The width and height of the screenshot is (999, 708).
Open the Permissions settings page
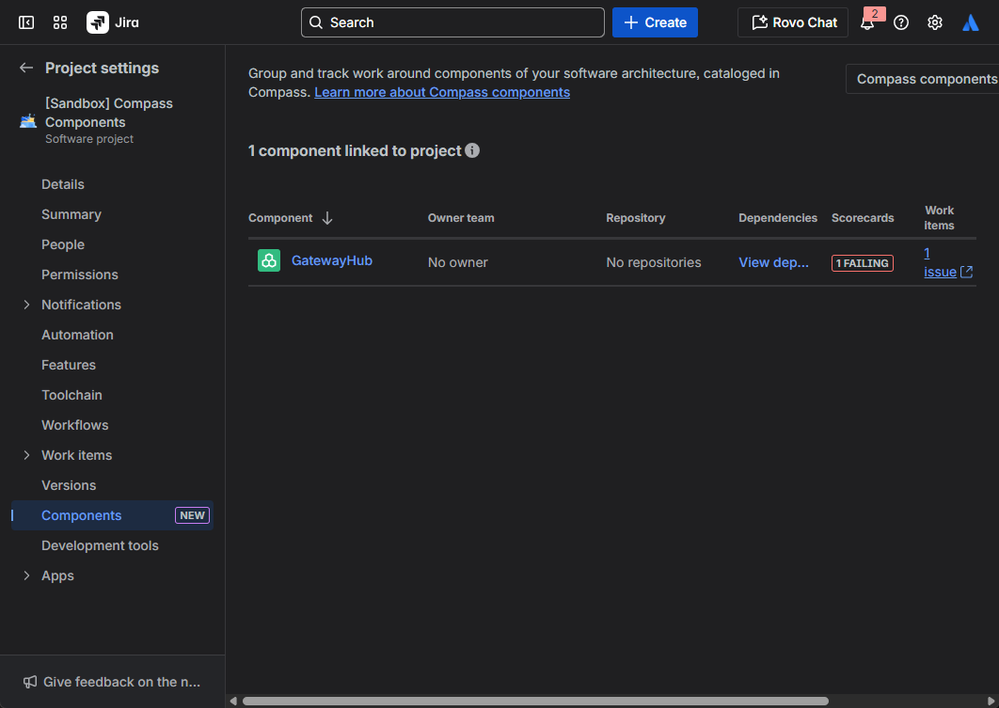point(80,274)
